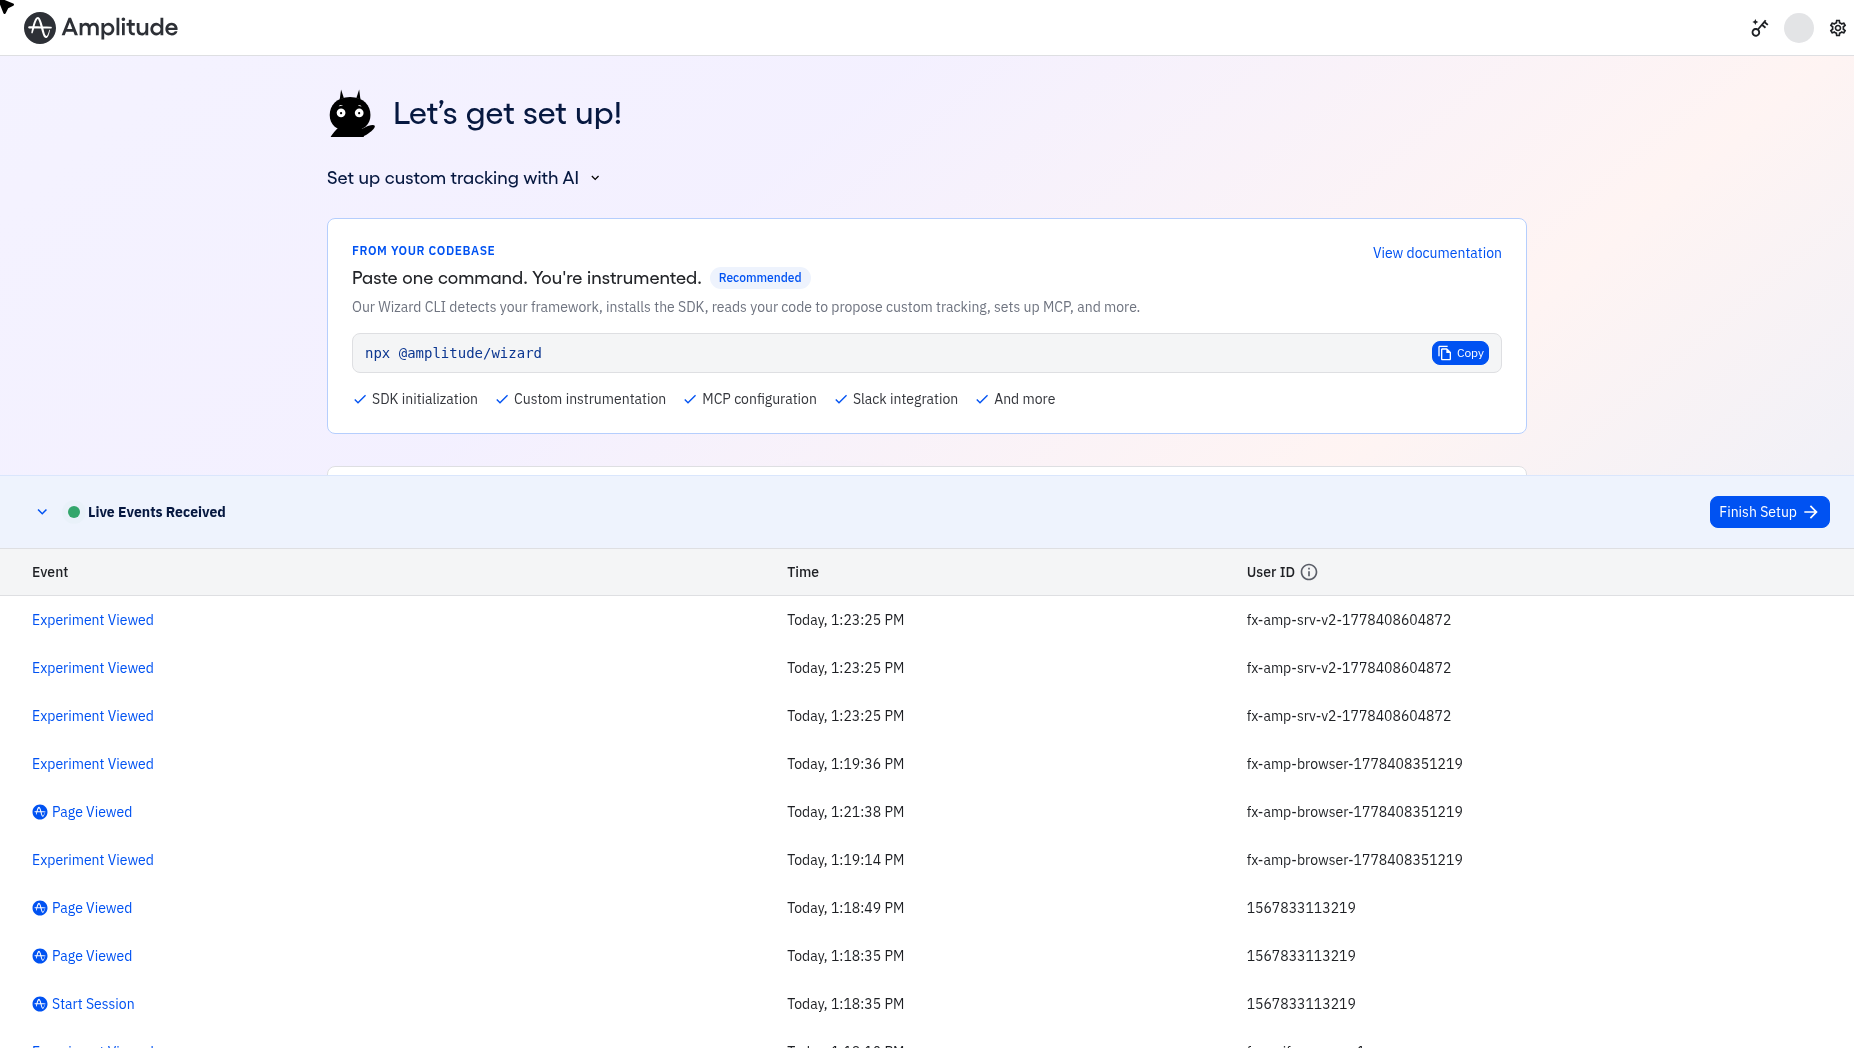Click the Amplitude logo
The width and height of the screenshot is (1854, 1048).
pos(100,28)
